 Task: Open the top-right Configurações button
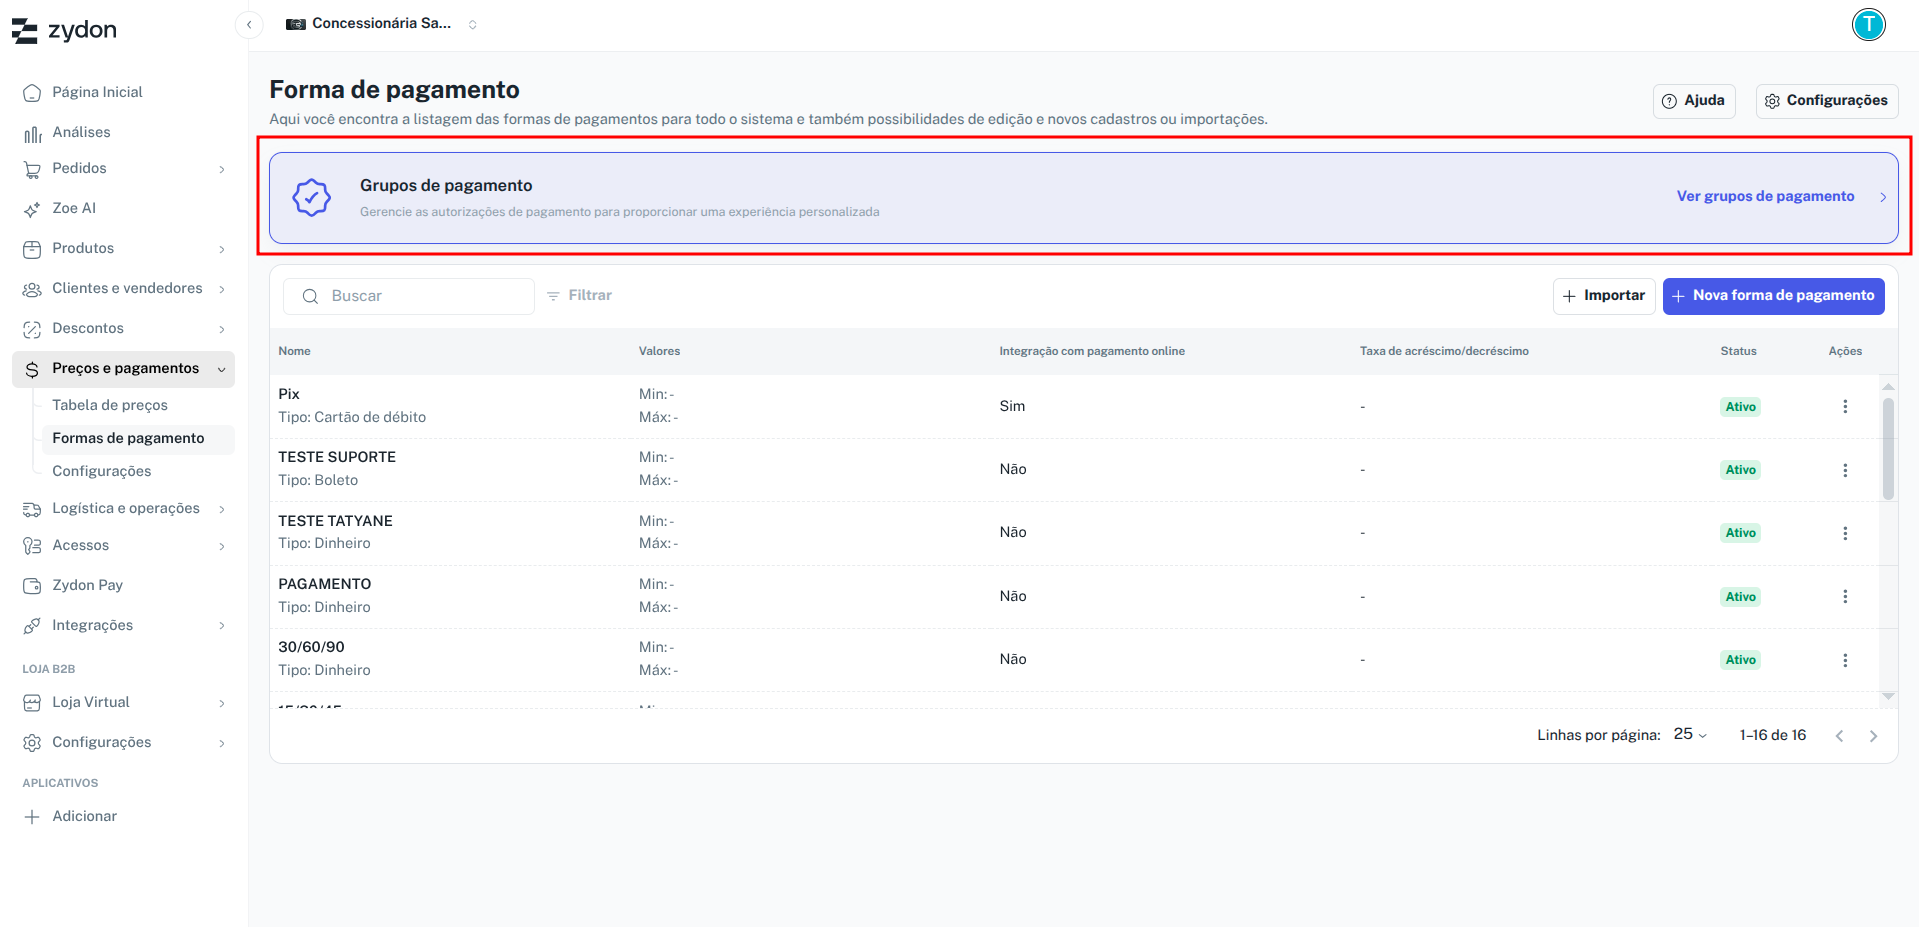[x=1827, y=101]
